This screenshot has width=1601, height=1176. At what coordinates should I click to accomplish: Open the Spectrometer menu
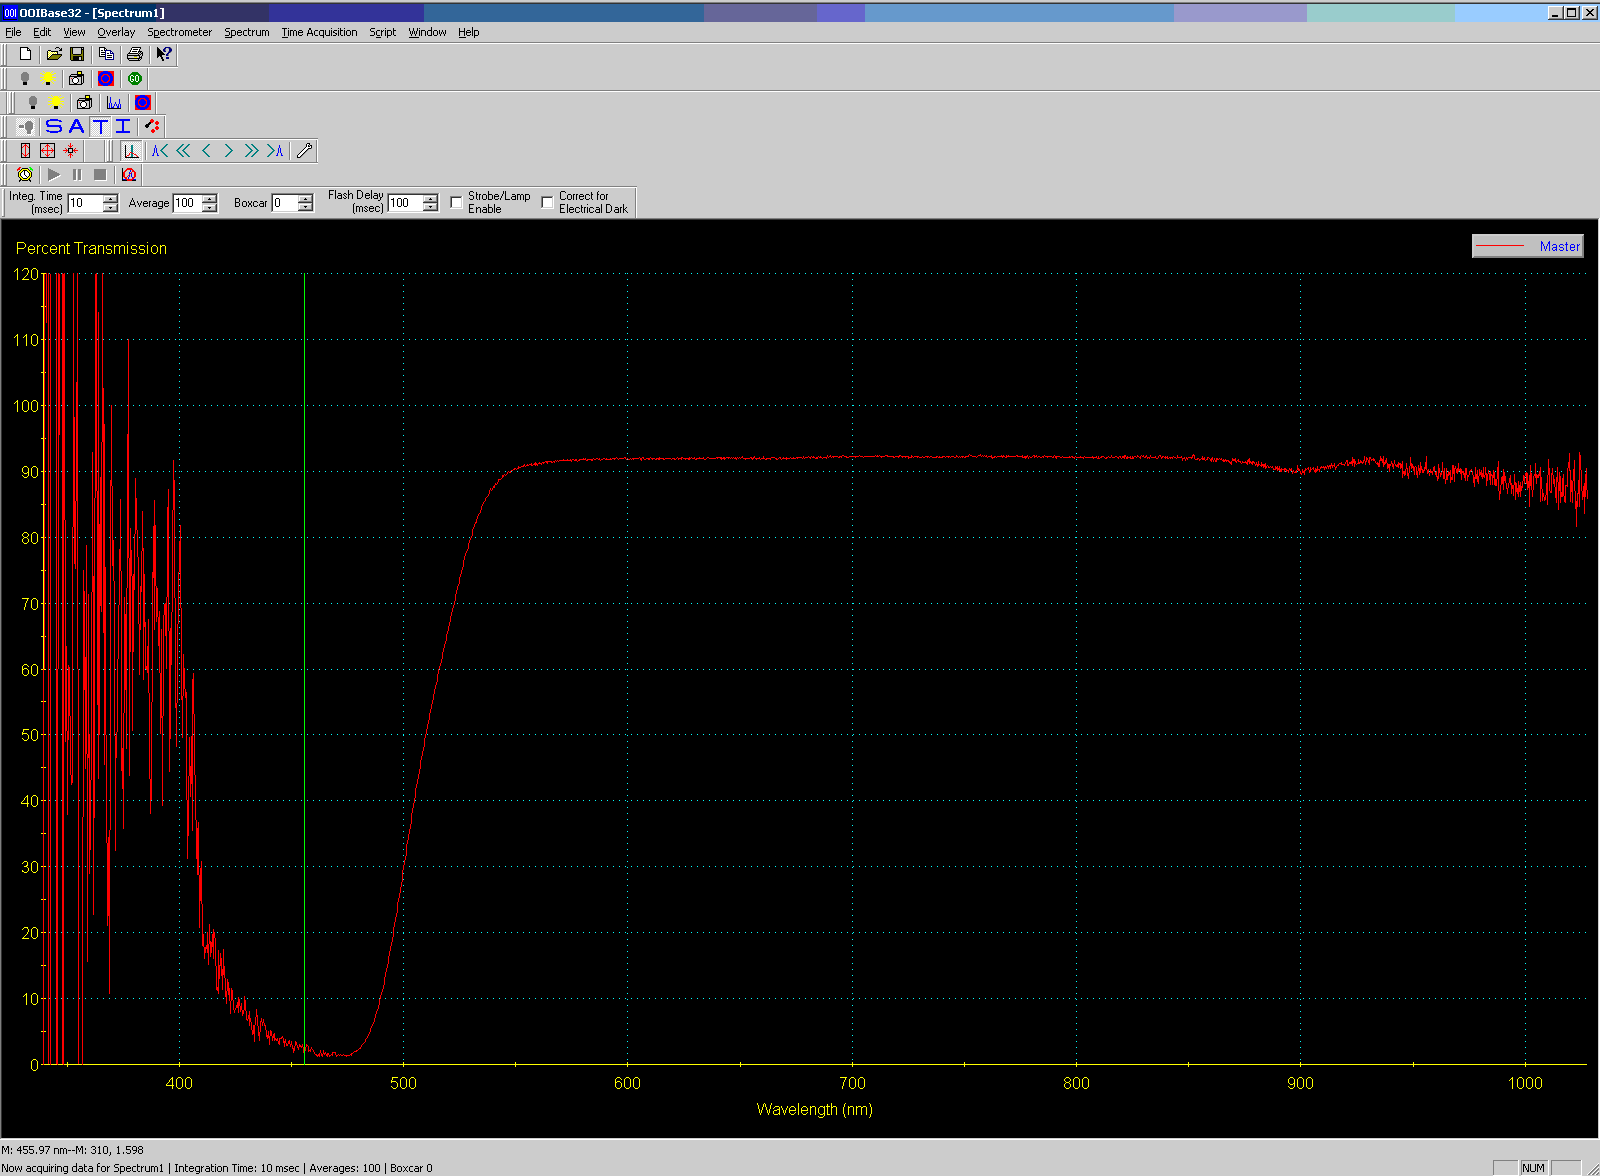180,32
